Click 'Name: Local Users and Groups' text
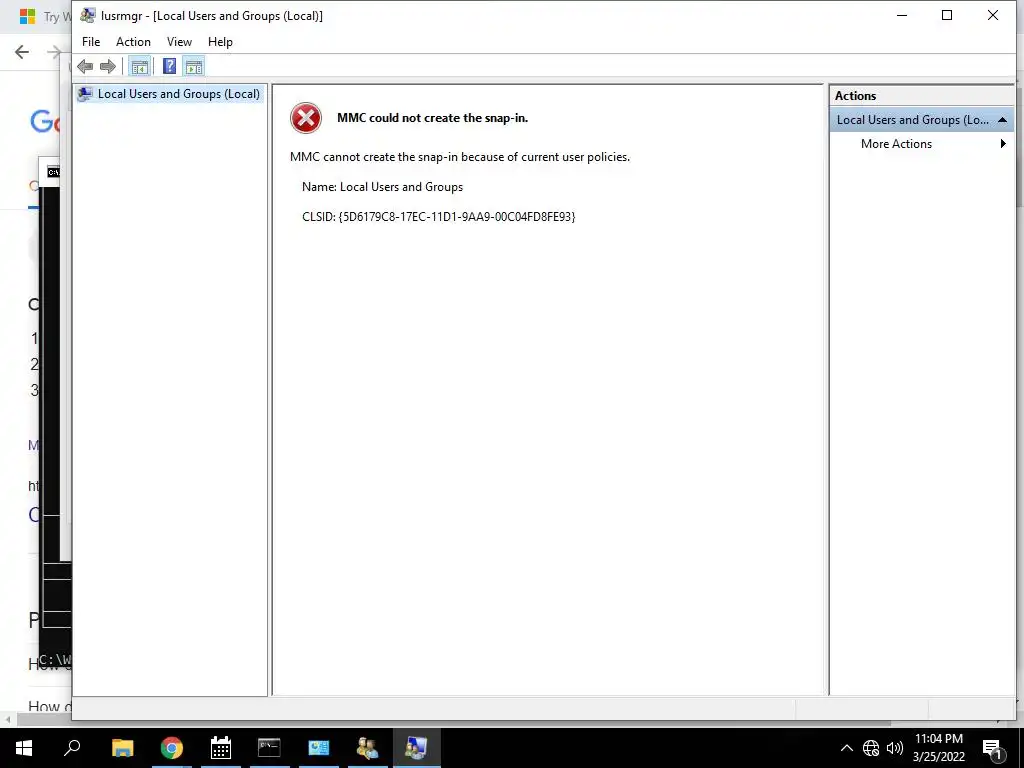 coord(382,187)
